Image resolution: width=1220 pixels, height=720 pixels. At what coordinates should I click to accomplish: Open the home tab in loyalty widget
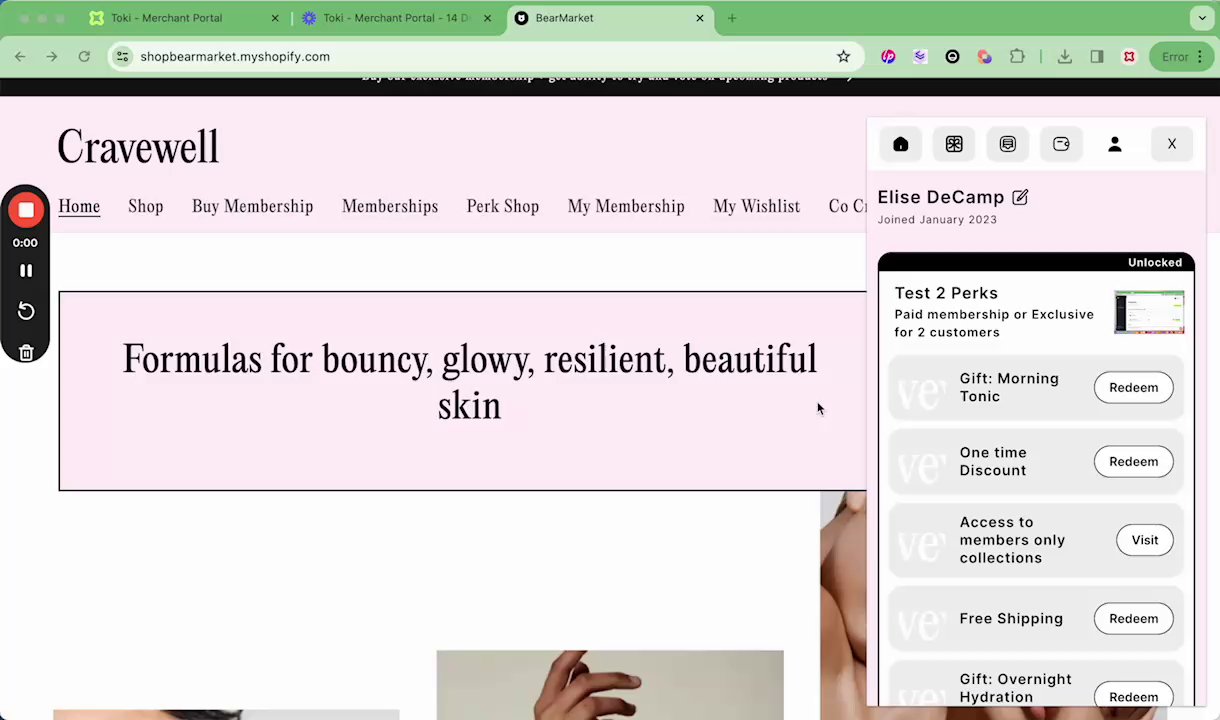coord(900,144)
